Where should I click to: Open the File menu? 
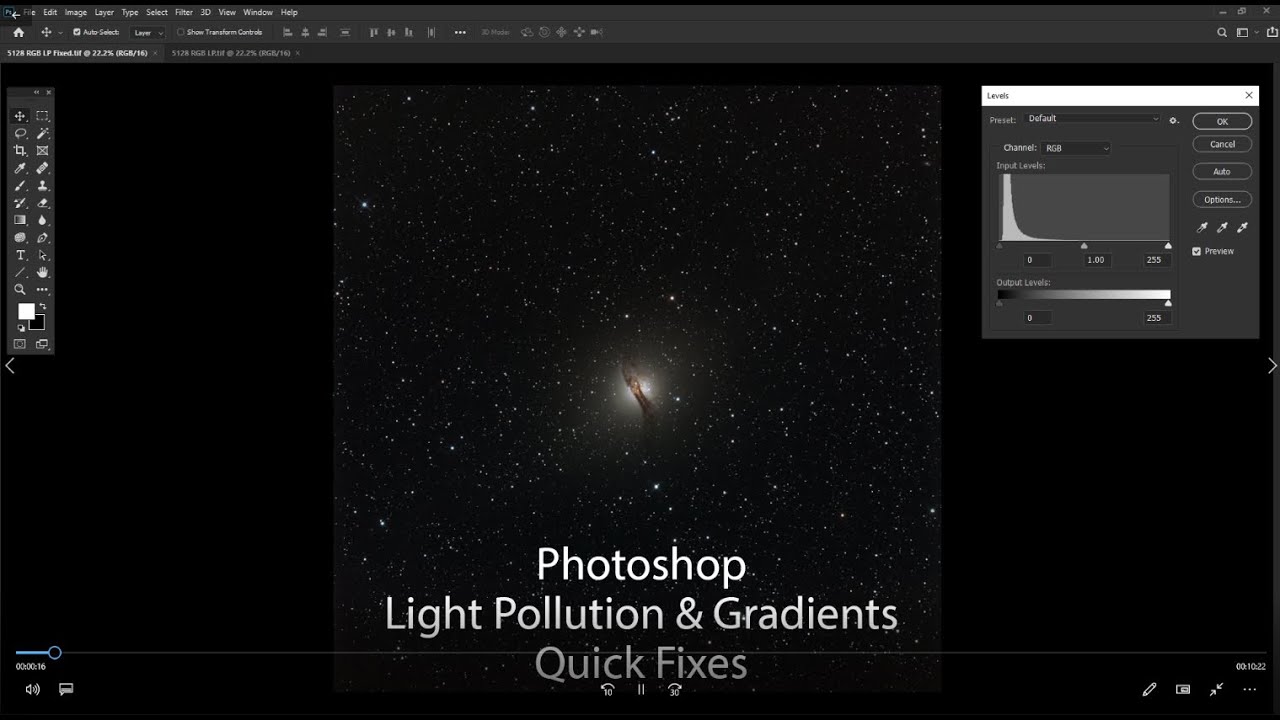(x=29, y=12)
